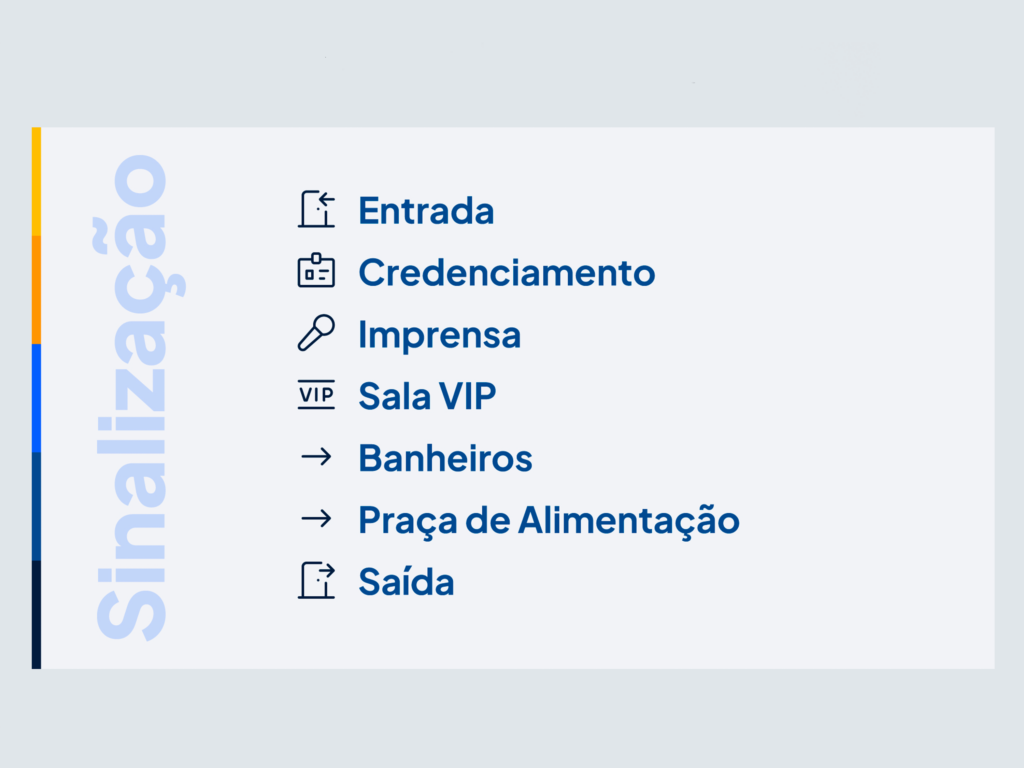Pick the yellow color stripe segment
Image resolution: width=1024 pixels, height=768 pixels.
[x=37, y=182]
